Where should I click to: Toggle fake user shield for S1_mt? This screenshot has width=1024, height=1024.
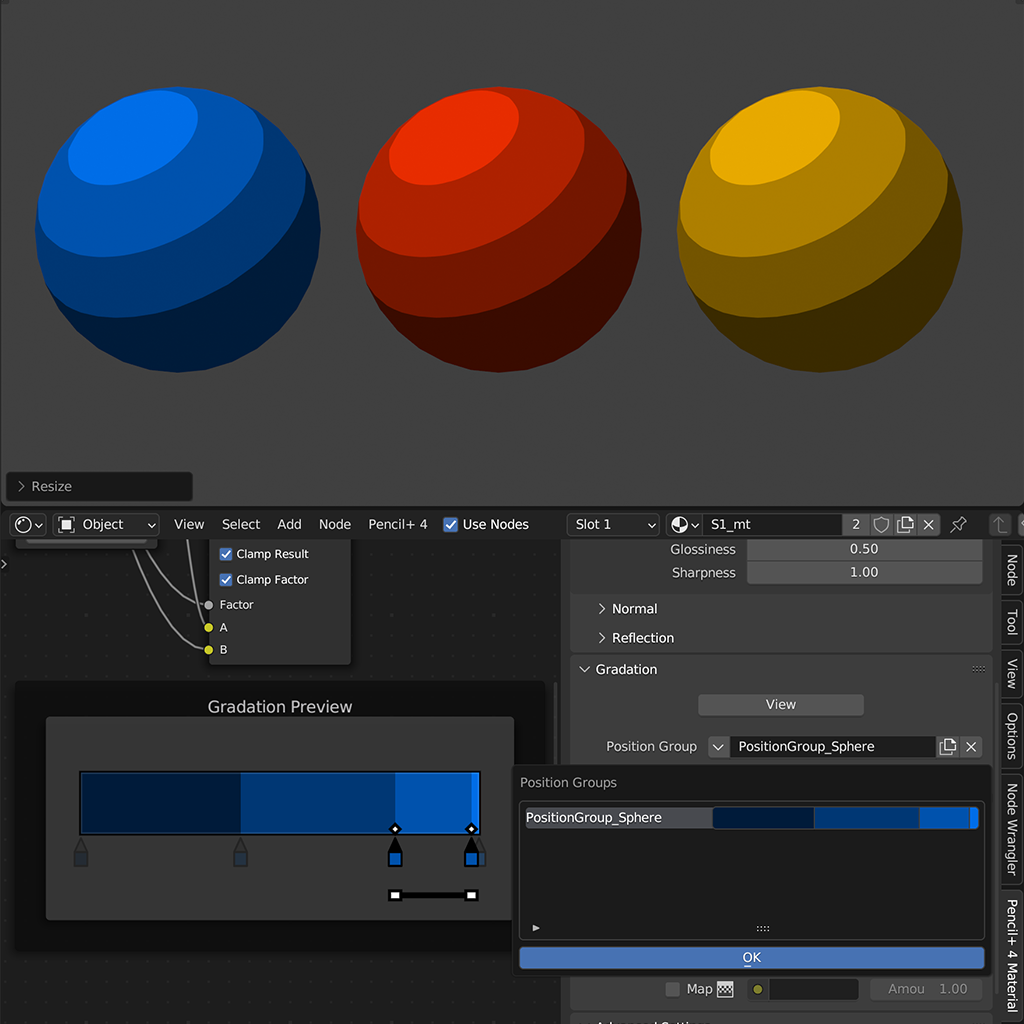point(881,525)
